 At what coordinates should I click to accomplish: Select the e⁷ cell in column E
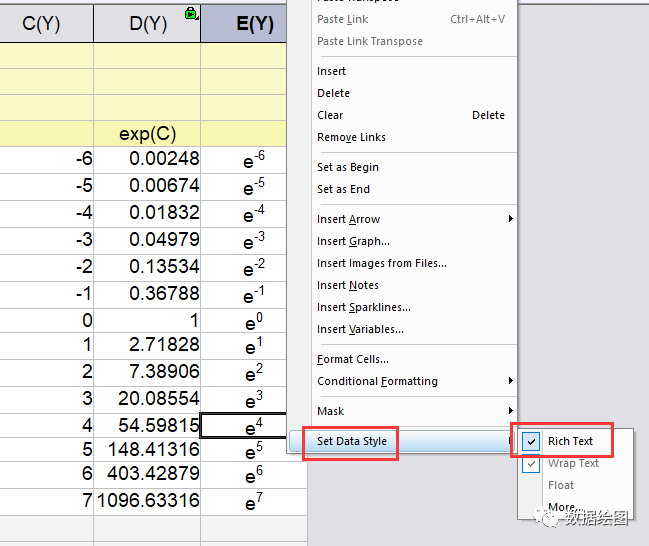(254, 501)
